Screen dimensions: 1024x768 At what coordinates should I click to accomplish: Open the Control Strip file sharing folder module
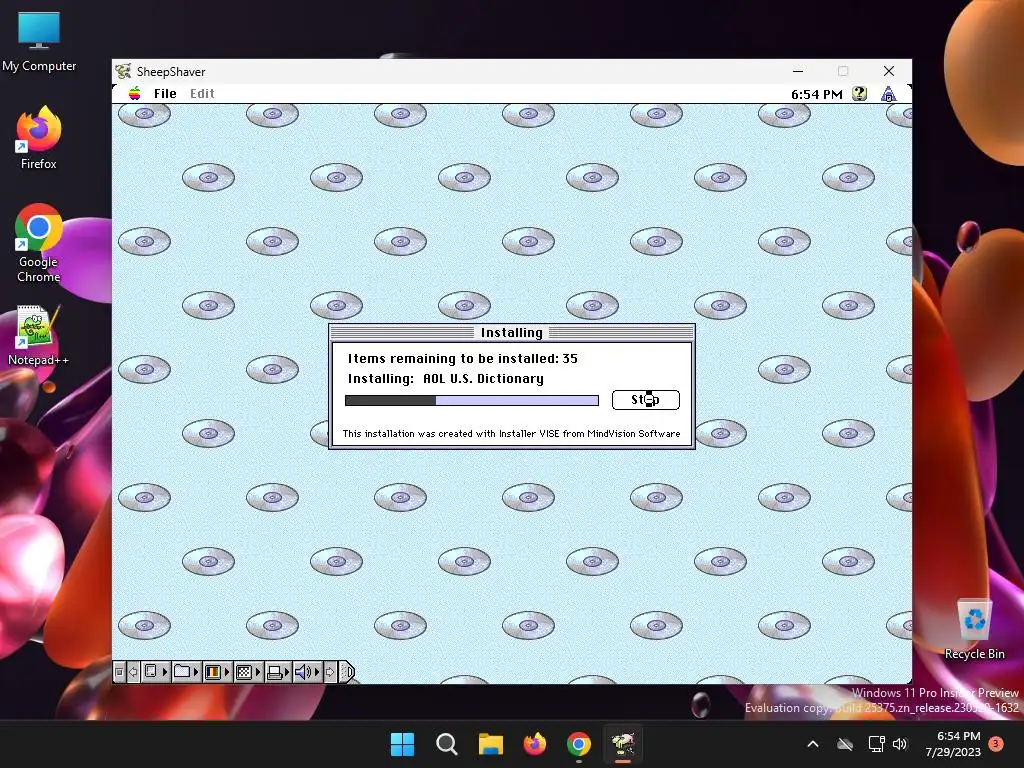pos(182,672)
